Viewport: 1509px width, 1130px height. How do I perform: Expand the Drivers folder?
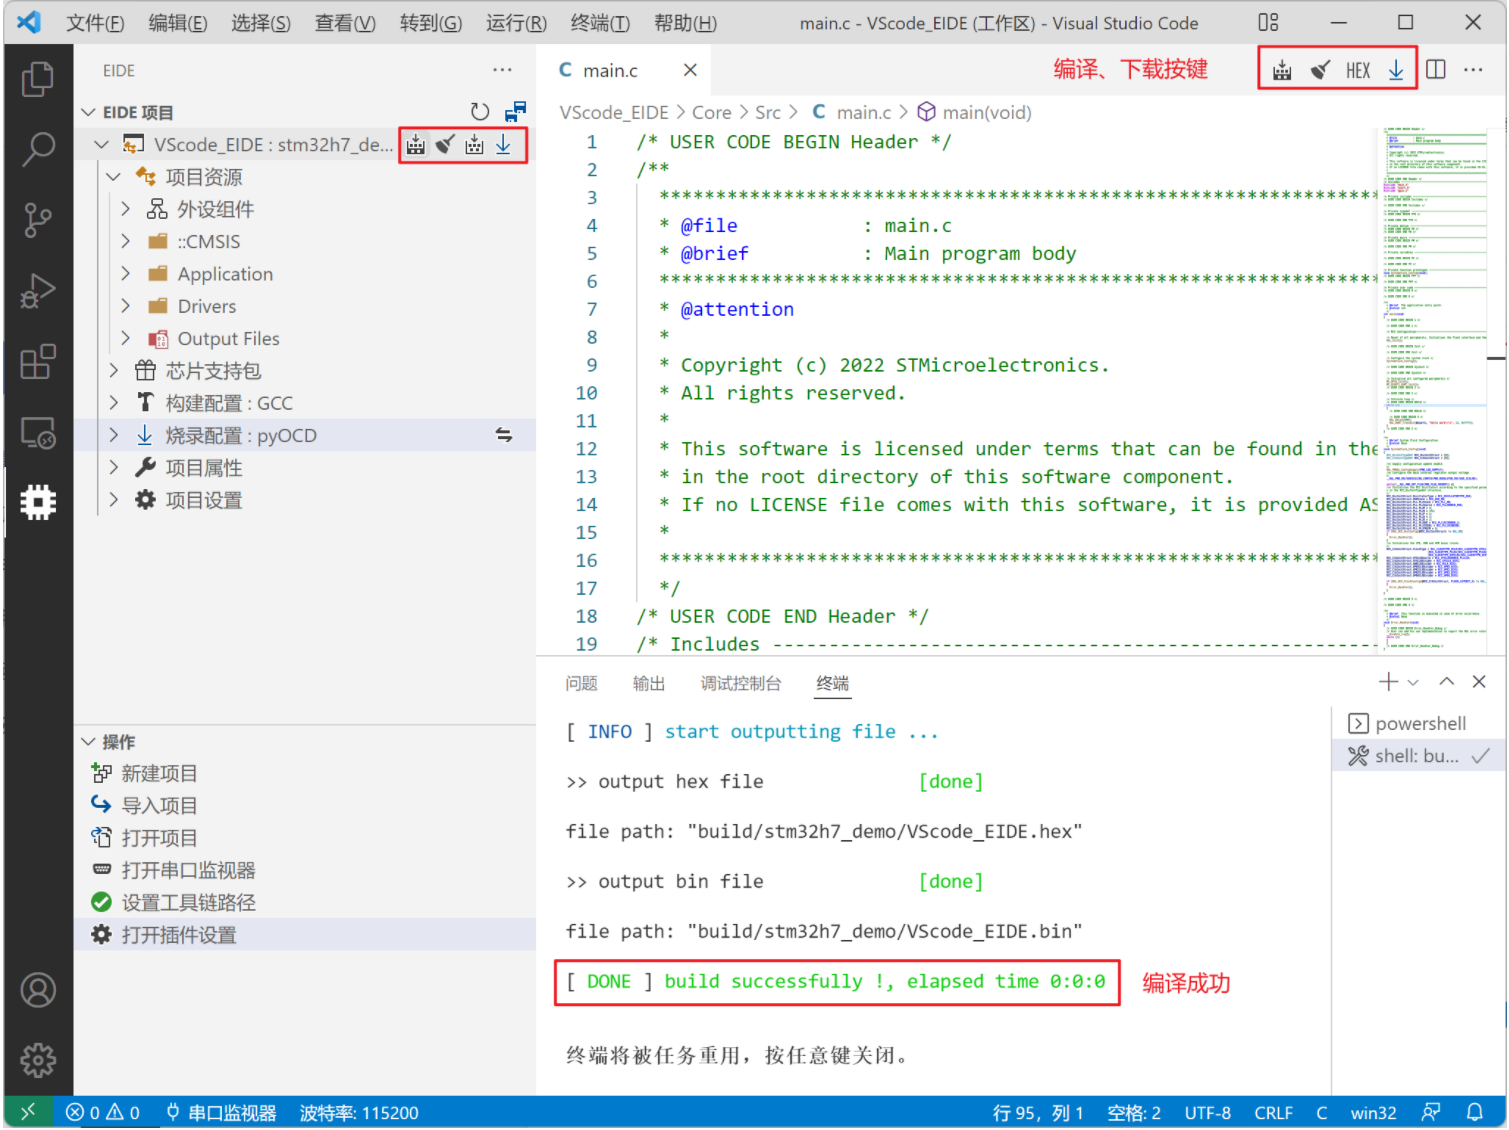click(125, 306)
